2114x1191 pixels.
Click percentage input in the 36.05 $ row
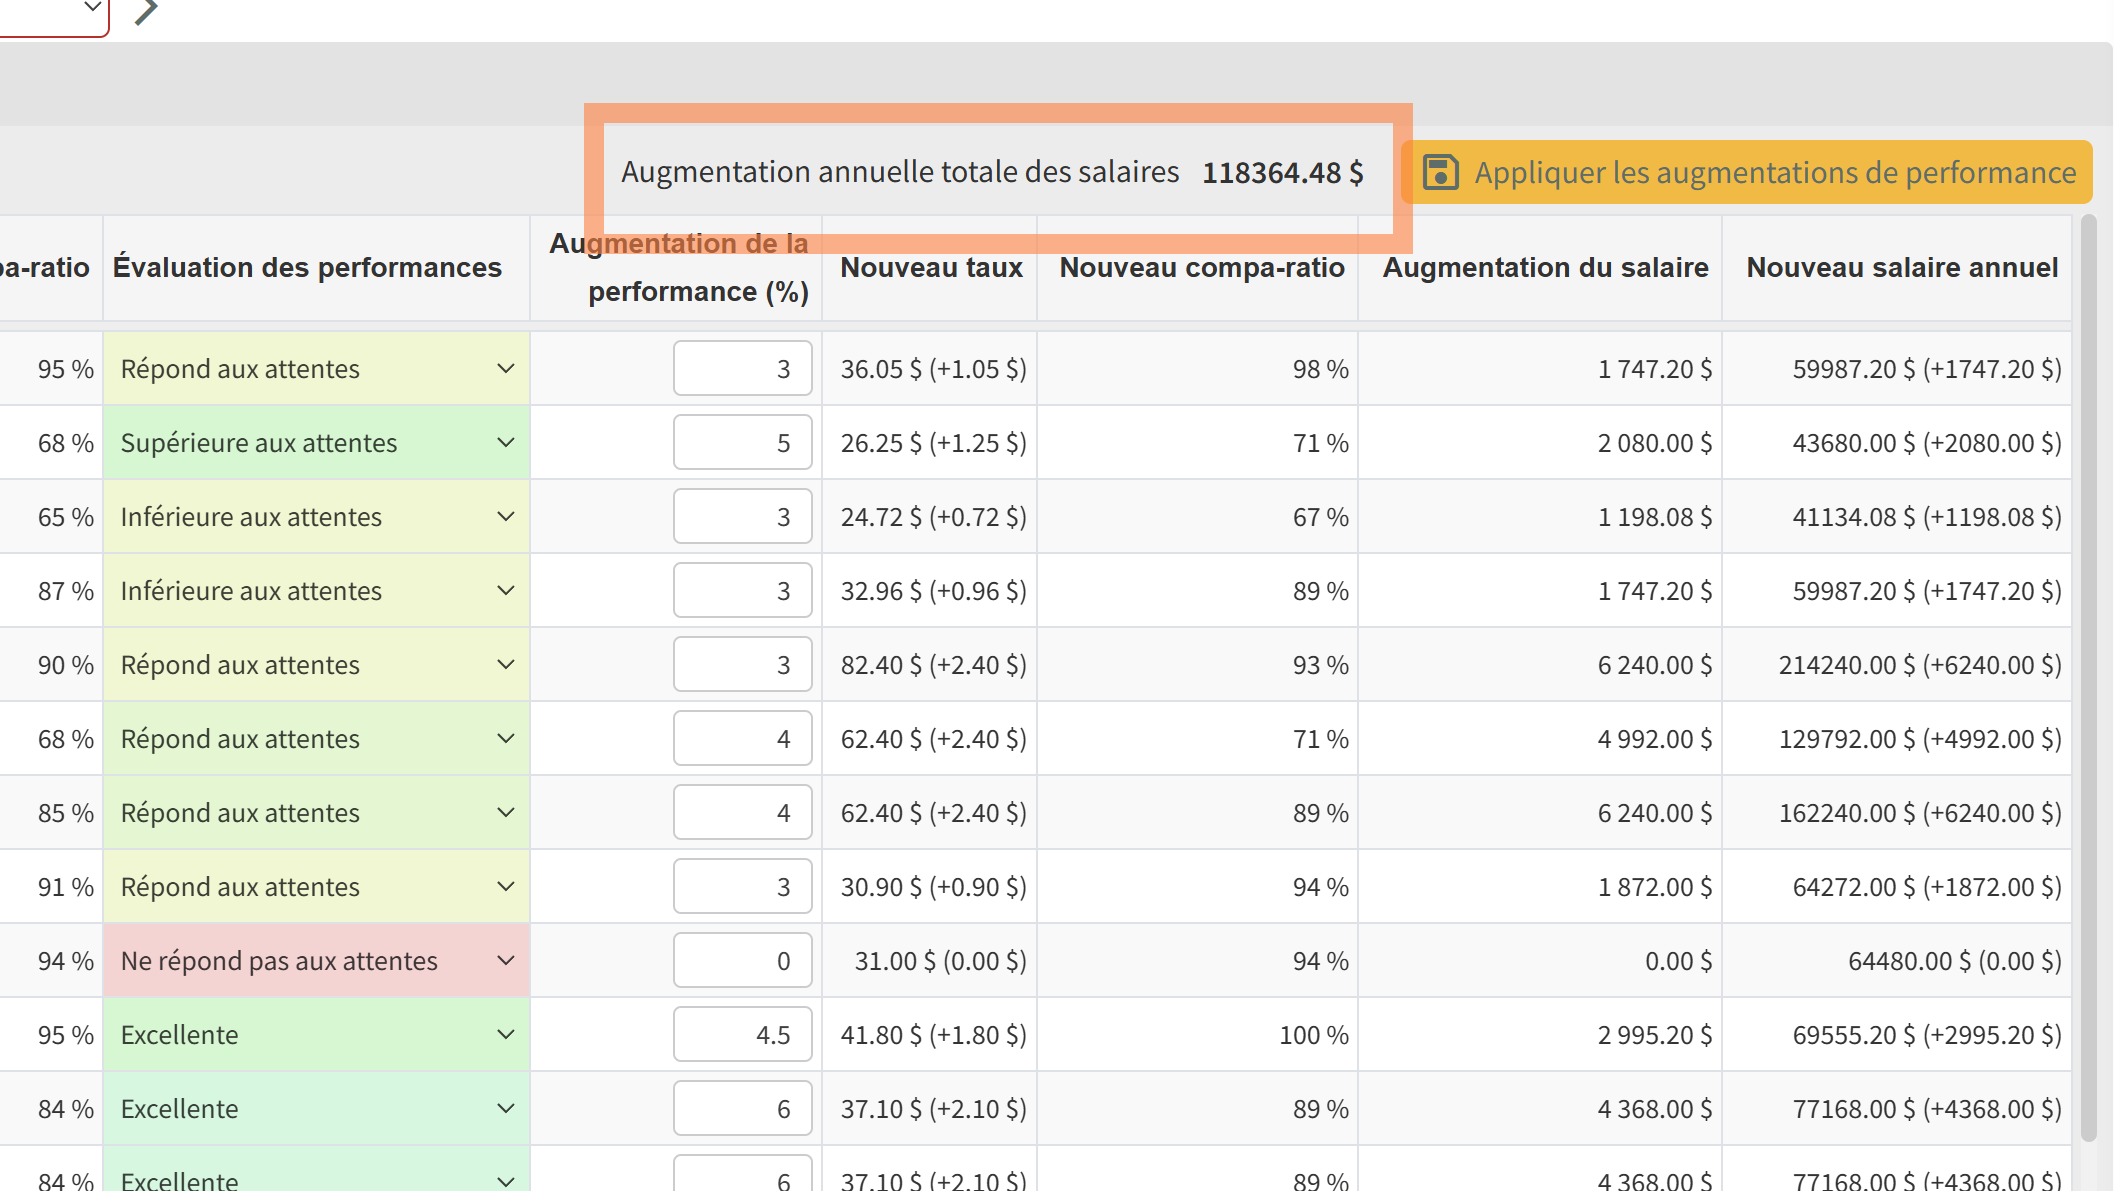point(742,369)
